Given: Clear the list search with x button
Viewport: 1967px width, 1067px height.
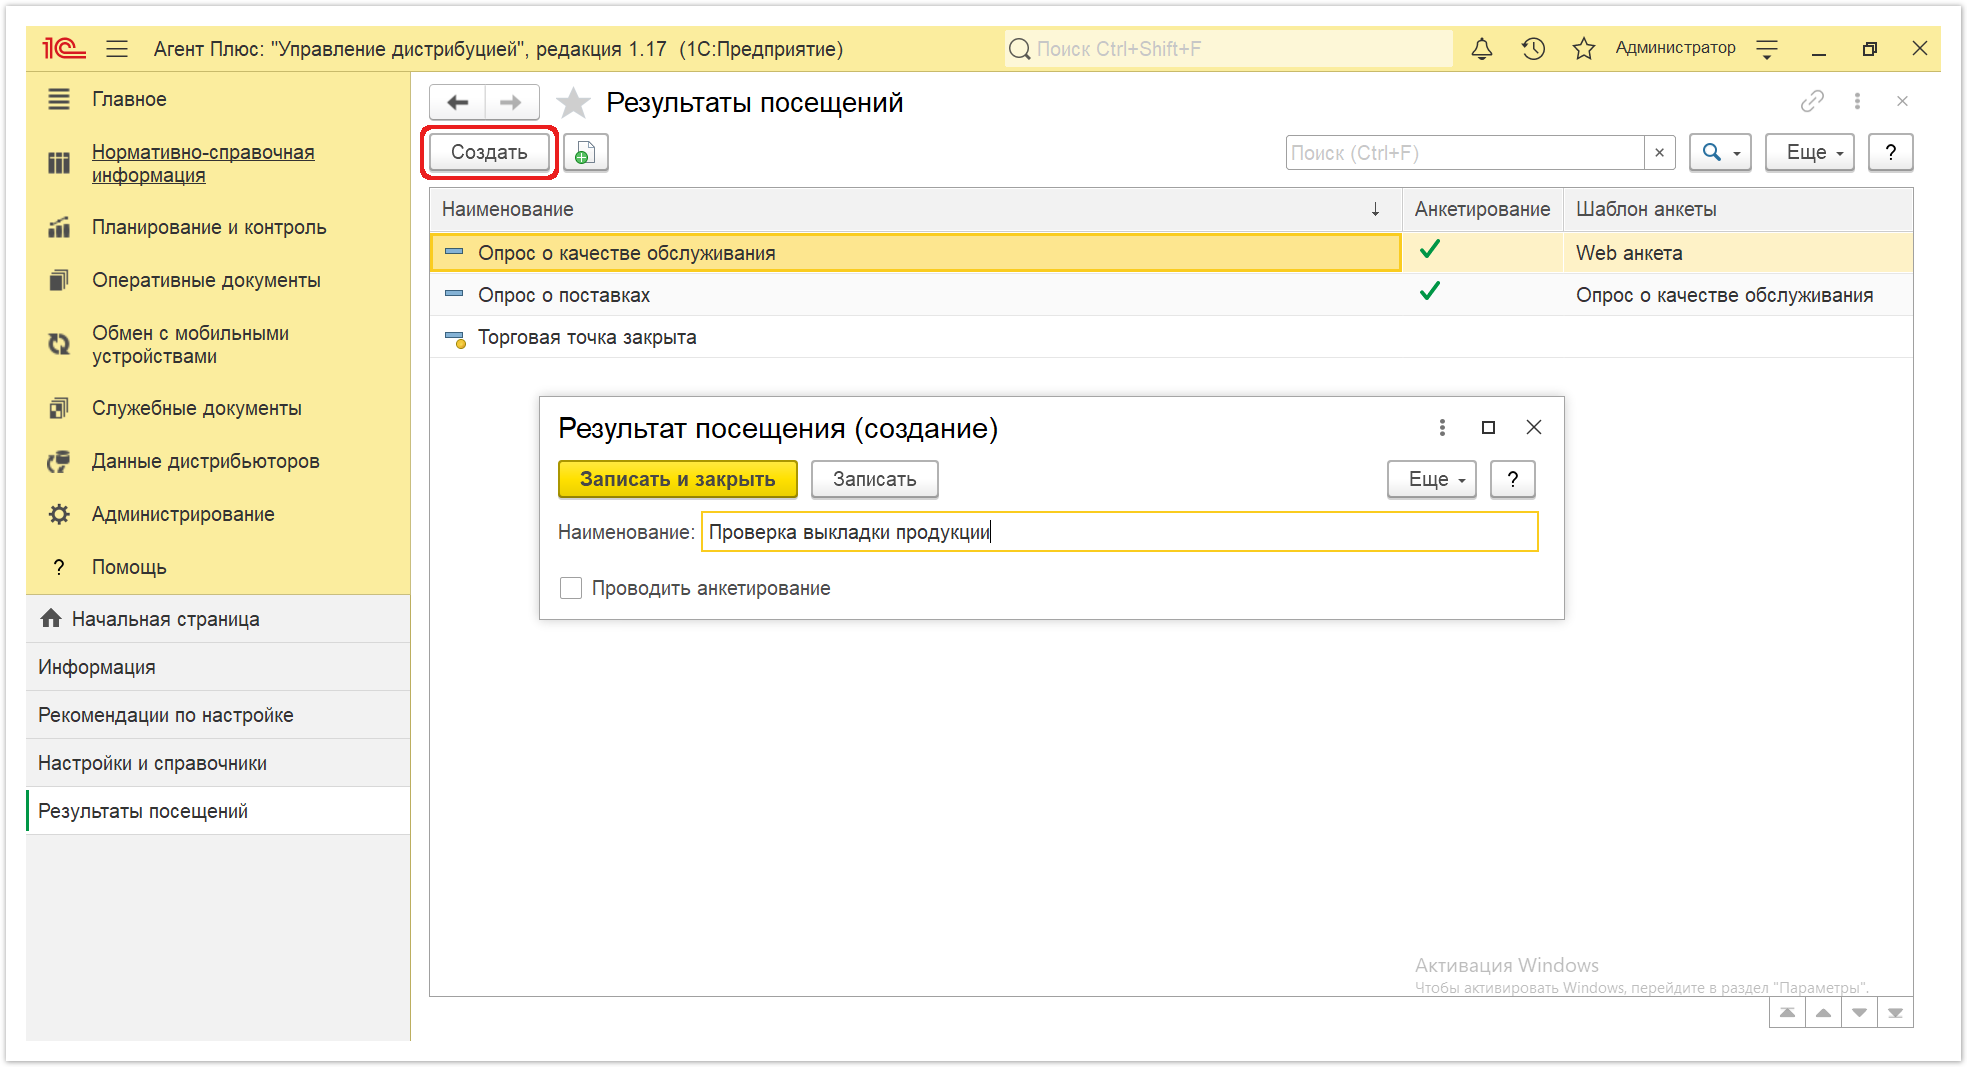Looking at the screenshot, I should [x=1659, y=153].
